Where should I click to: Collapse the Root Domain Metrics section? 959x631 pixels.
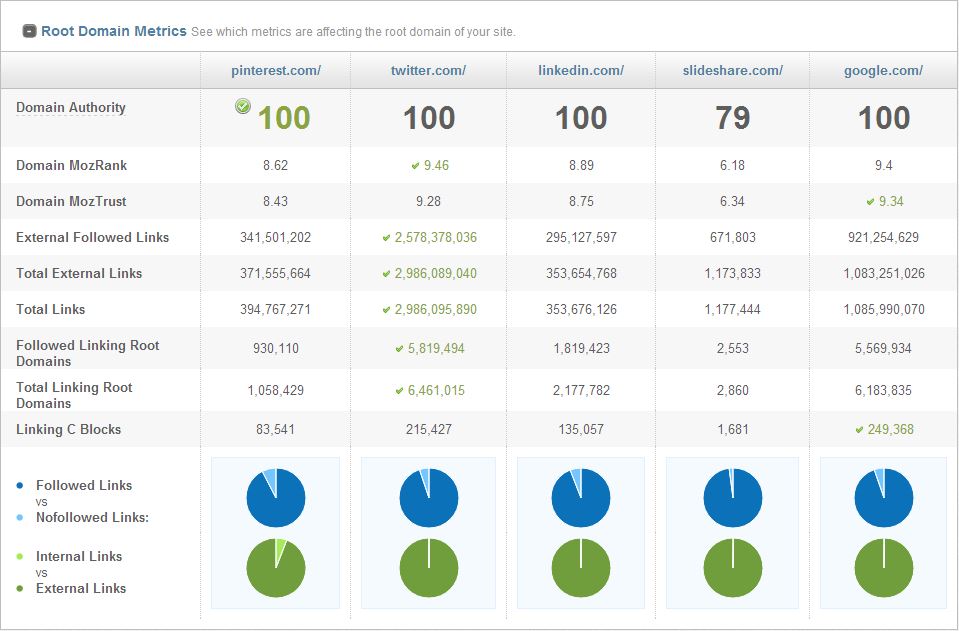click(x=29, y=31)
